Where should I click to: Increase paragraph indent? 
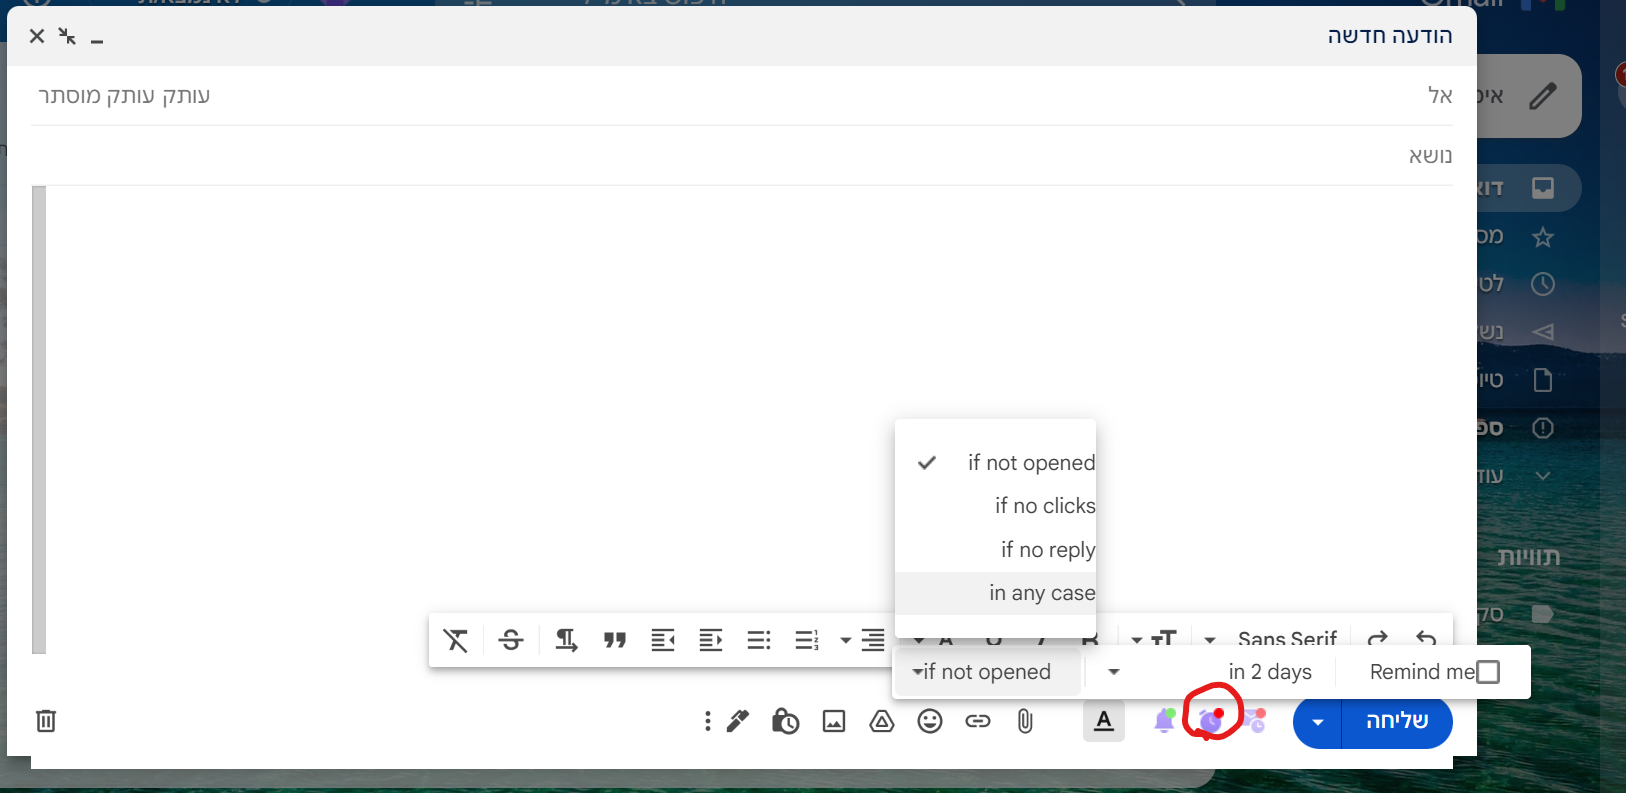(x=711, y=640)
